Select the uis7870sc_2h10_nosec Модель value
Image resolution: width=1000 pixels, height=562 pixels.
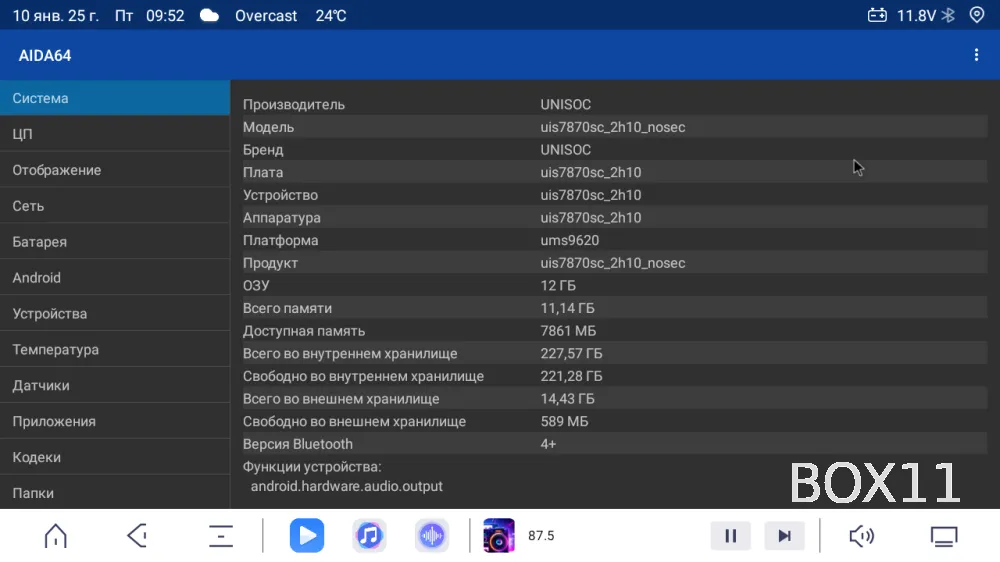tap(613, 127)
